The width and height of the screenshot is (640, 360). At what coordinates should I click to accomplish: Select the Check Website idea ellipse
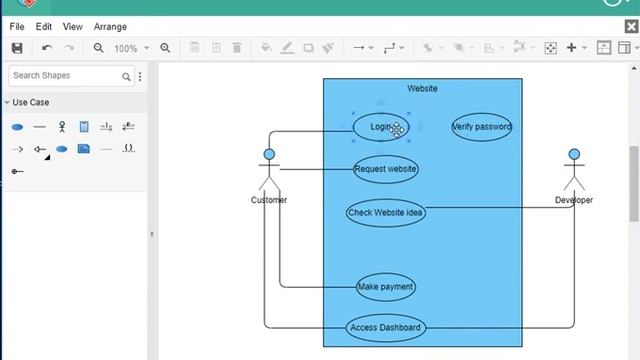click(x=386, y=213)
